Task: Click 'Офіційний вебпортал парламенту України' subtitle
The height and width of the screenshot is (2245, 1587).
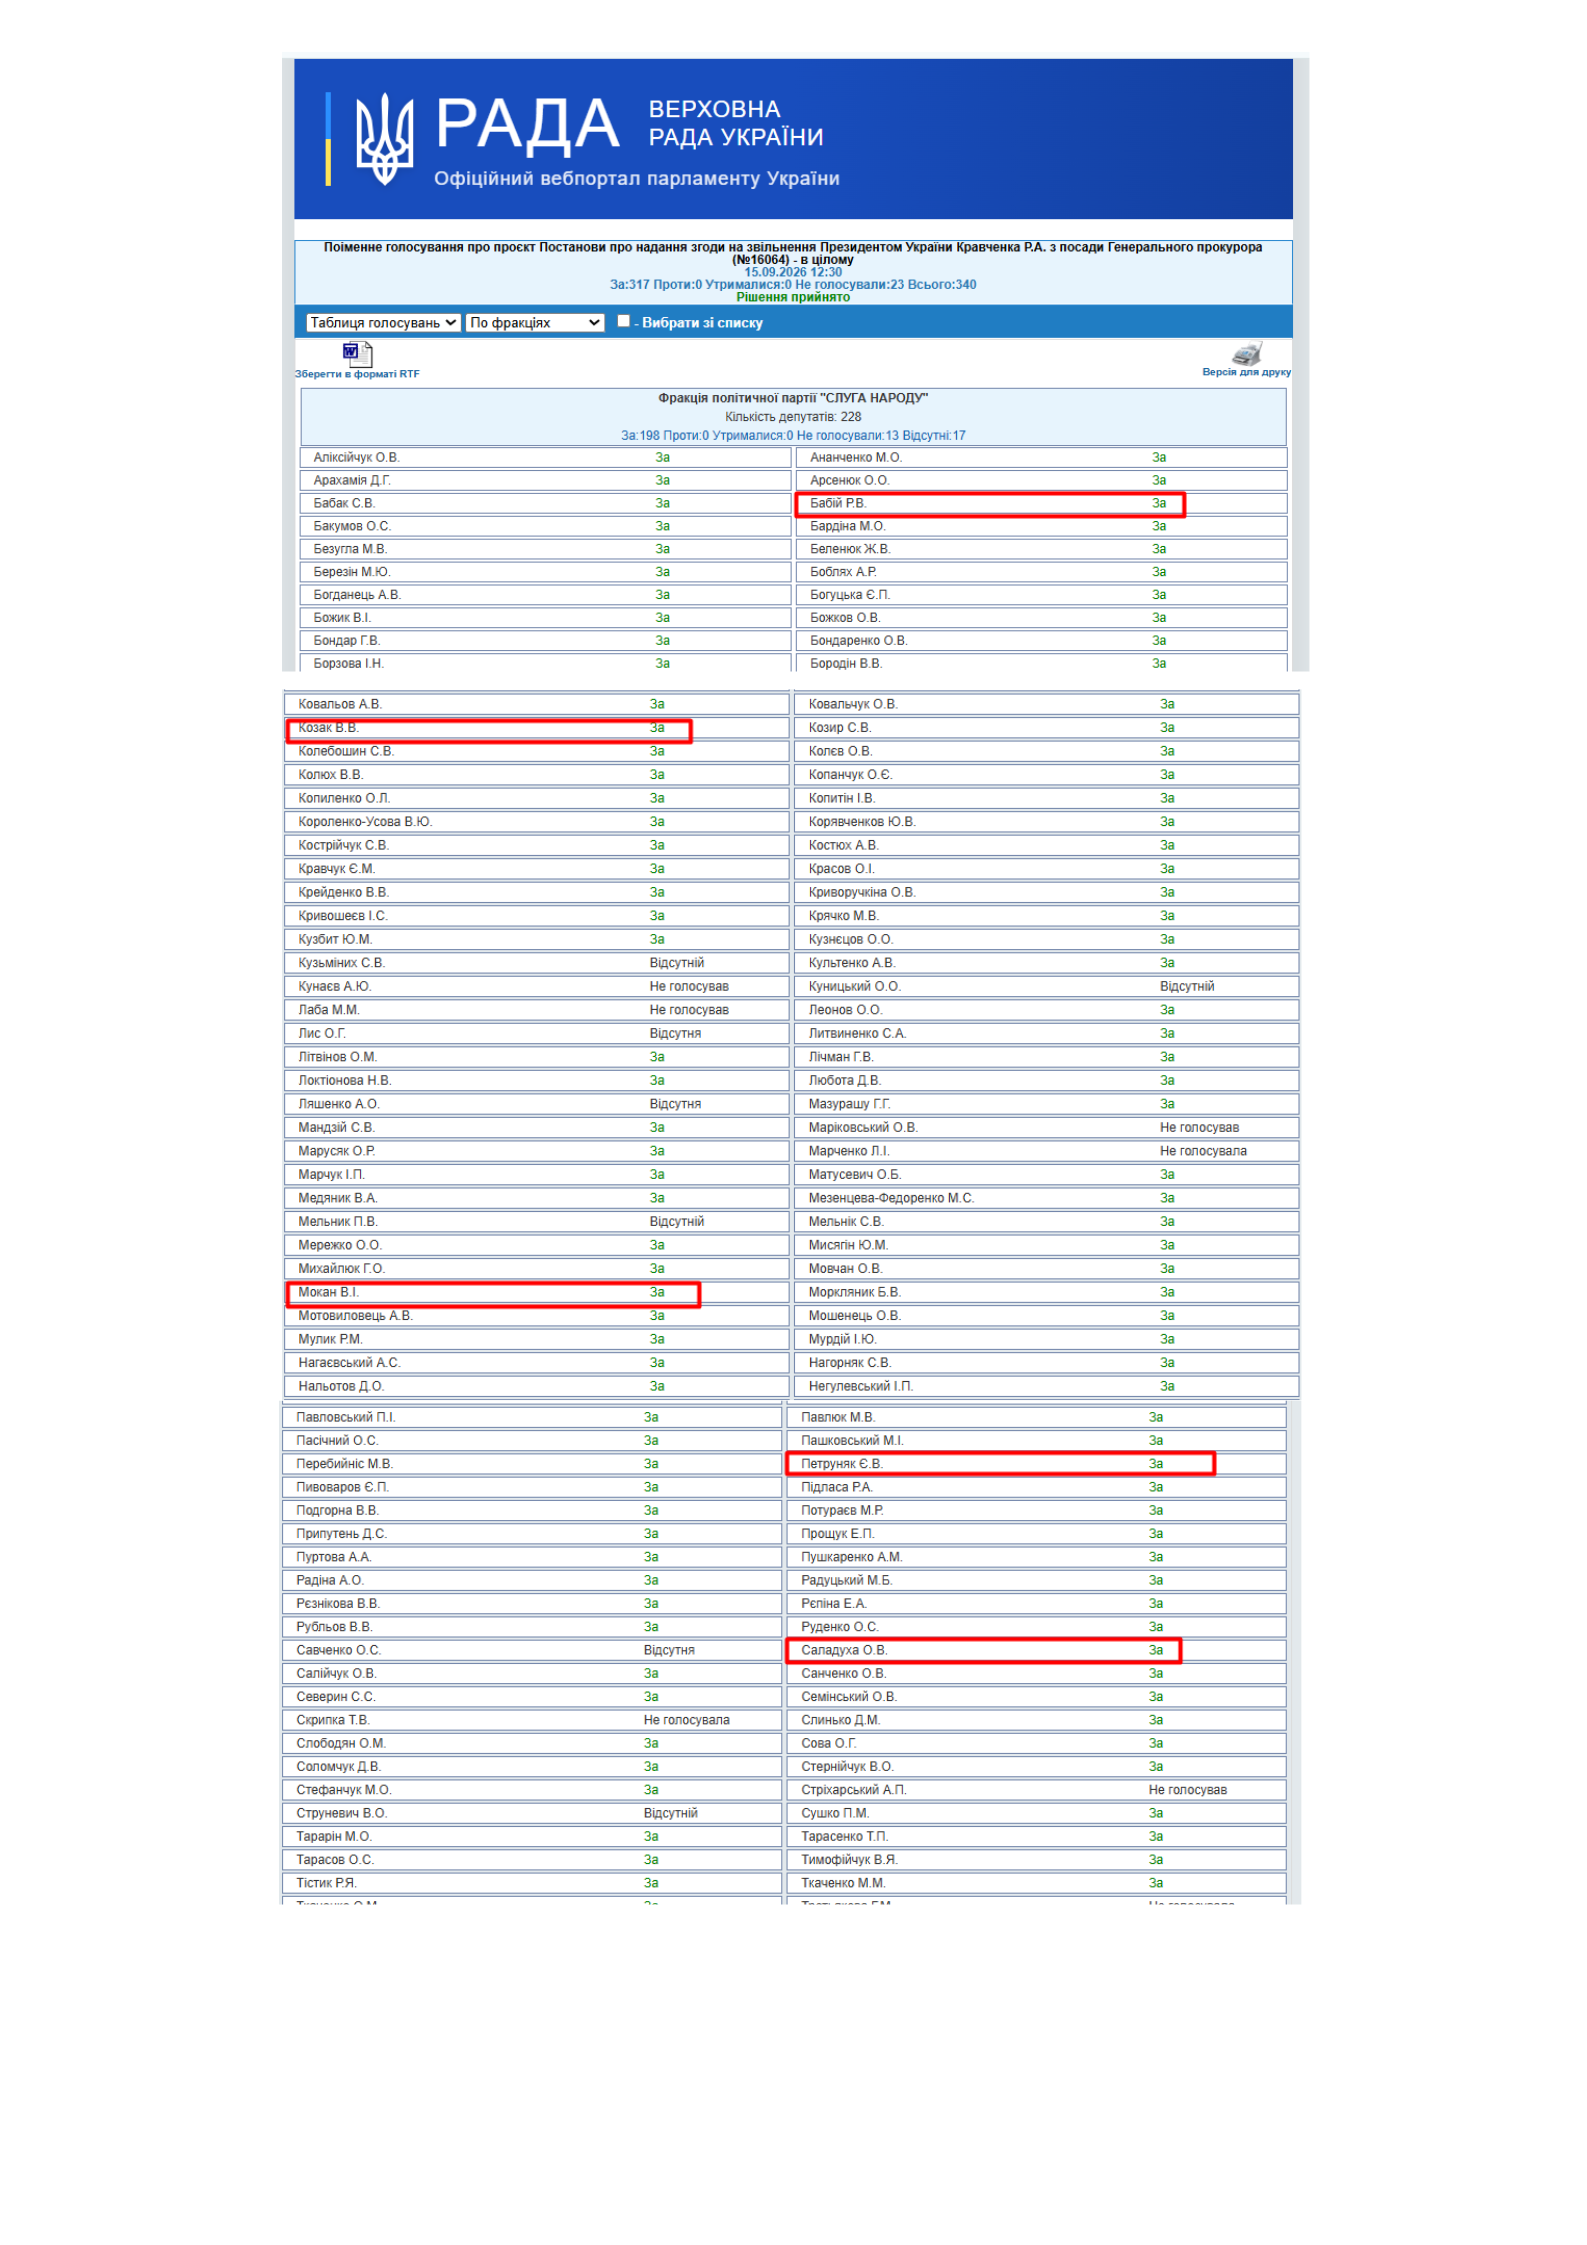Action: 636,179
